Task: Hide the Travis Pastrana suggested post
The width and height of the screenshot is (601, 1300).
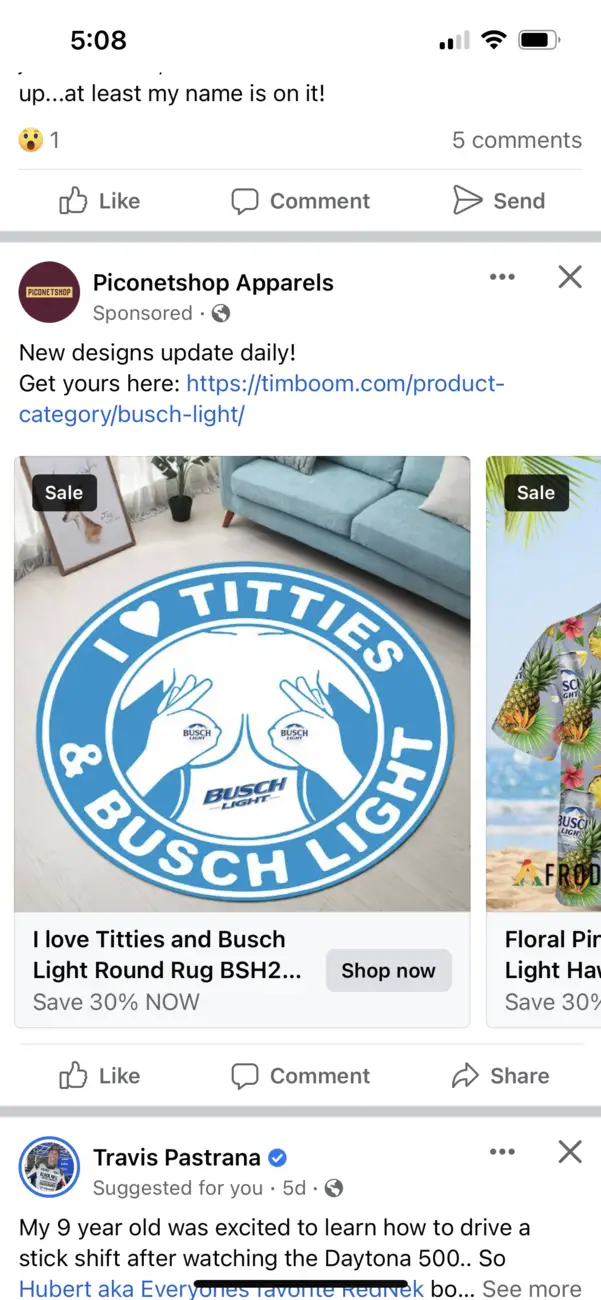Action: (570, 1152)
